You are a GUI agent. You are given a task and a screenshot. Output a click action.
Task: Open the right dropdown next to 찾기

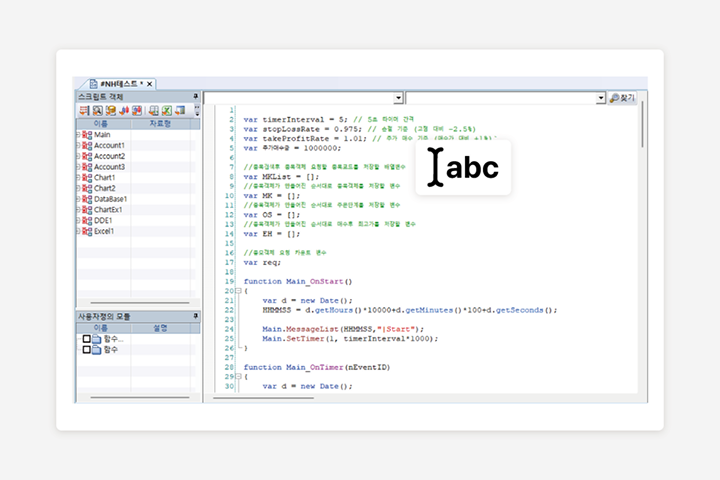coord(601,98)
